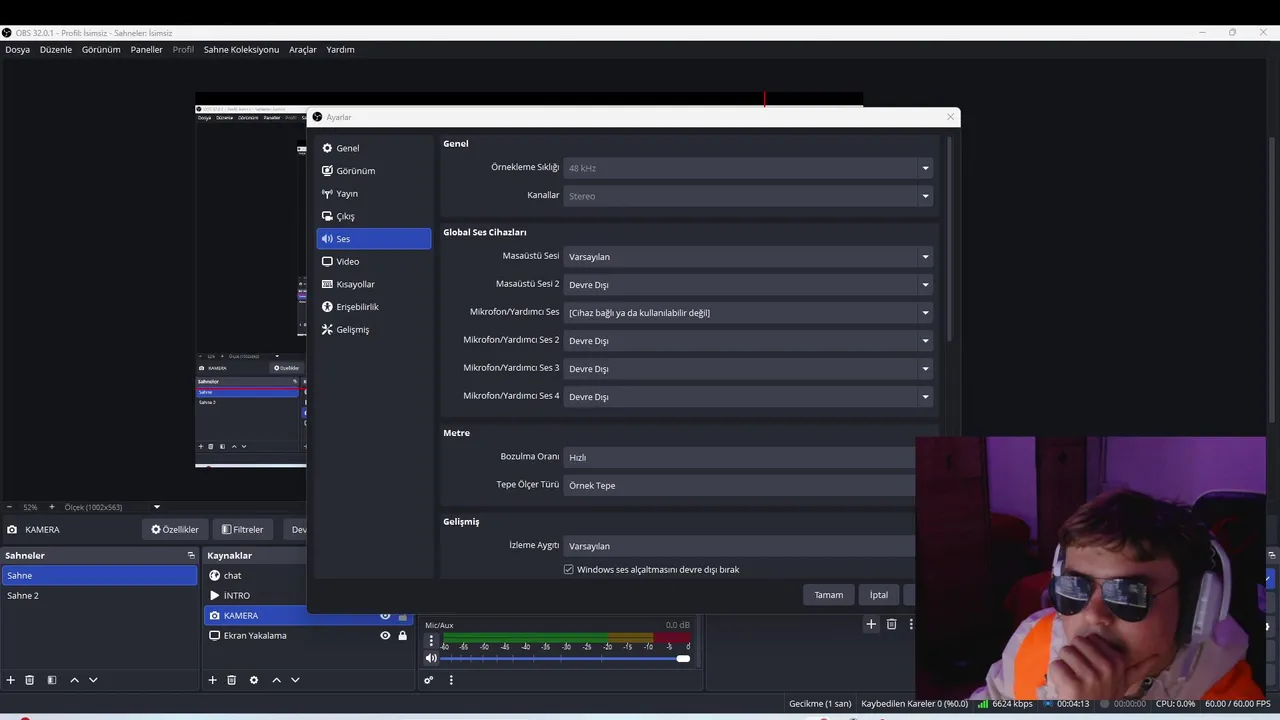Image resolution: width=1280 pixels, height=720 pixels.
Task: Switch to Gelişmiş settings tab
Action: click(x=373, y=329)
